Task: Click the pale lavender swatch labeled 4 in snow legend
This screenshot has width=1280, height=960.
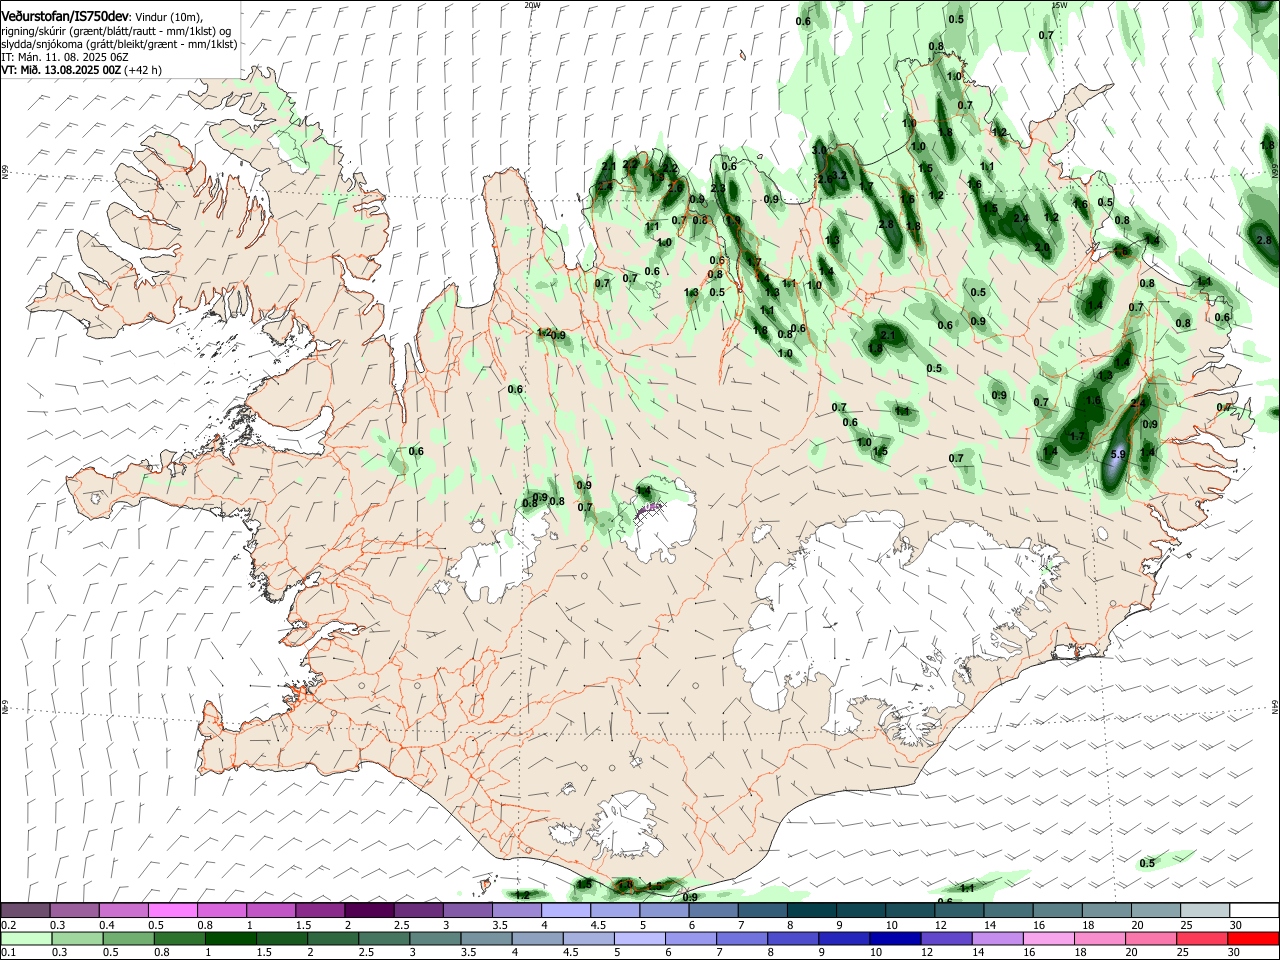Action: point(566,911)
